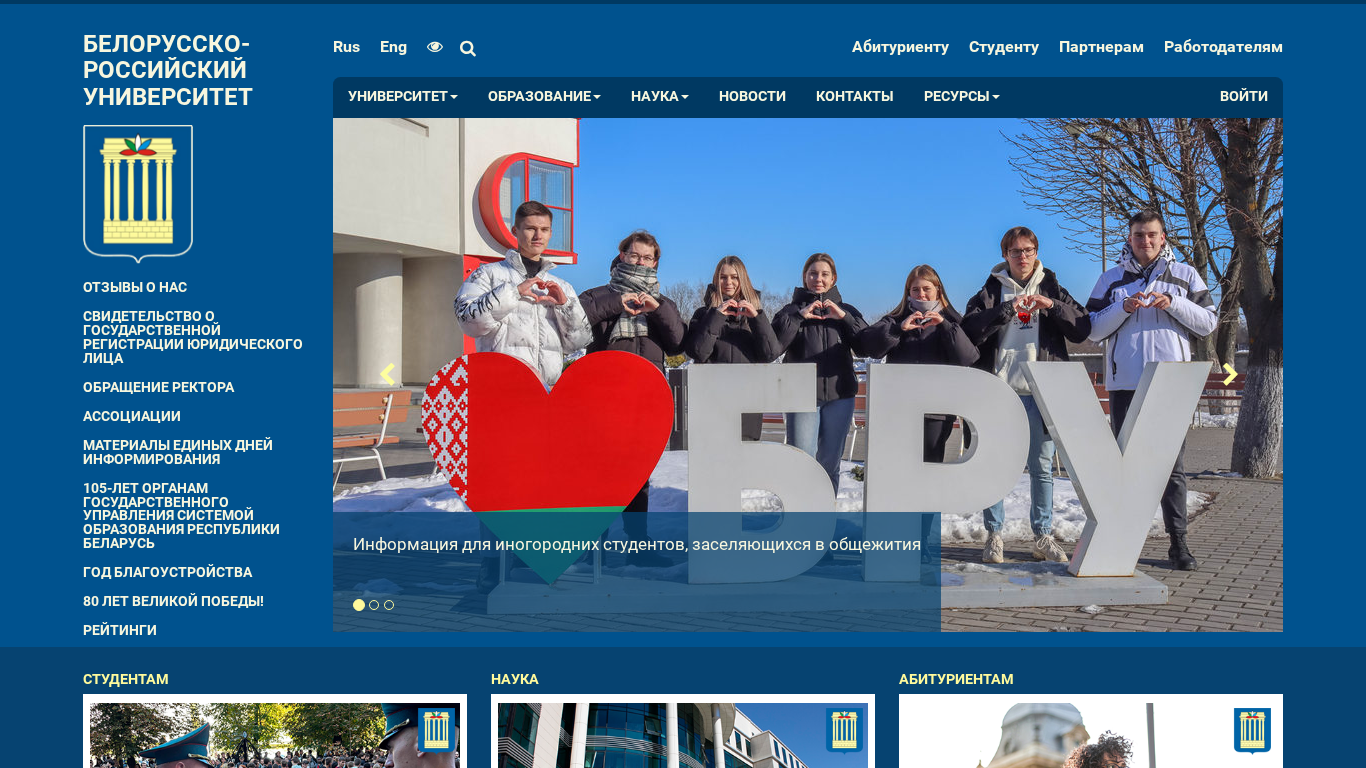The width and height of the screenshot is (1366, 768).
Task: Expand the Образование dropdown menu
Action: (544, 97)
